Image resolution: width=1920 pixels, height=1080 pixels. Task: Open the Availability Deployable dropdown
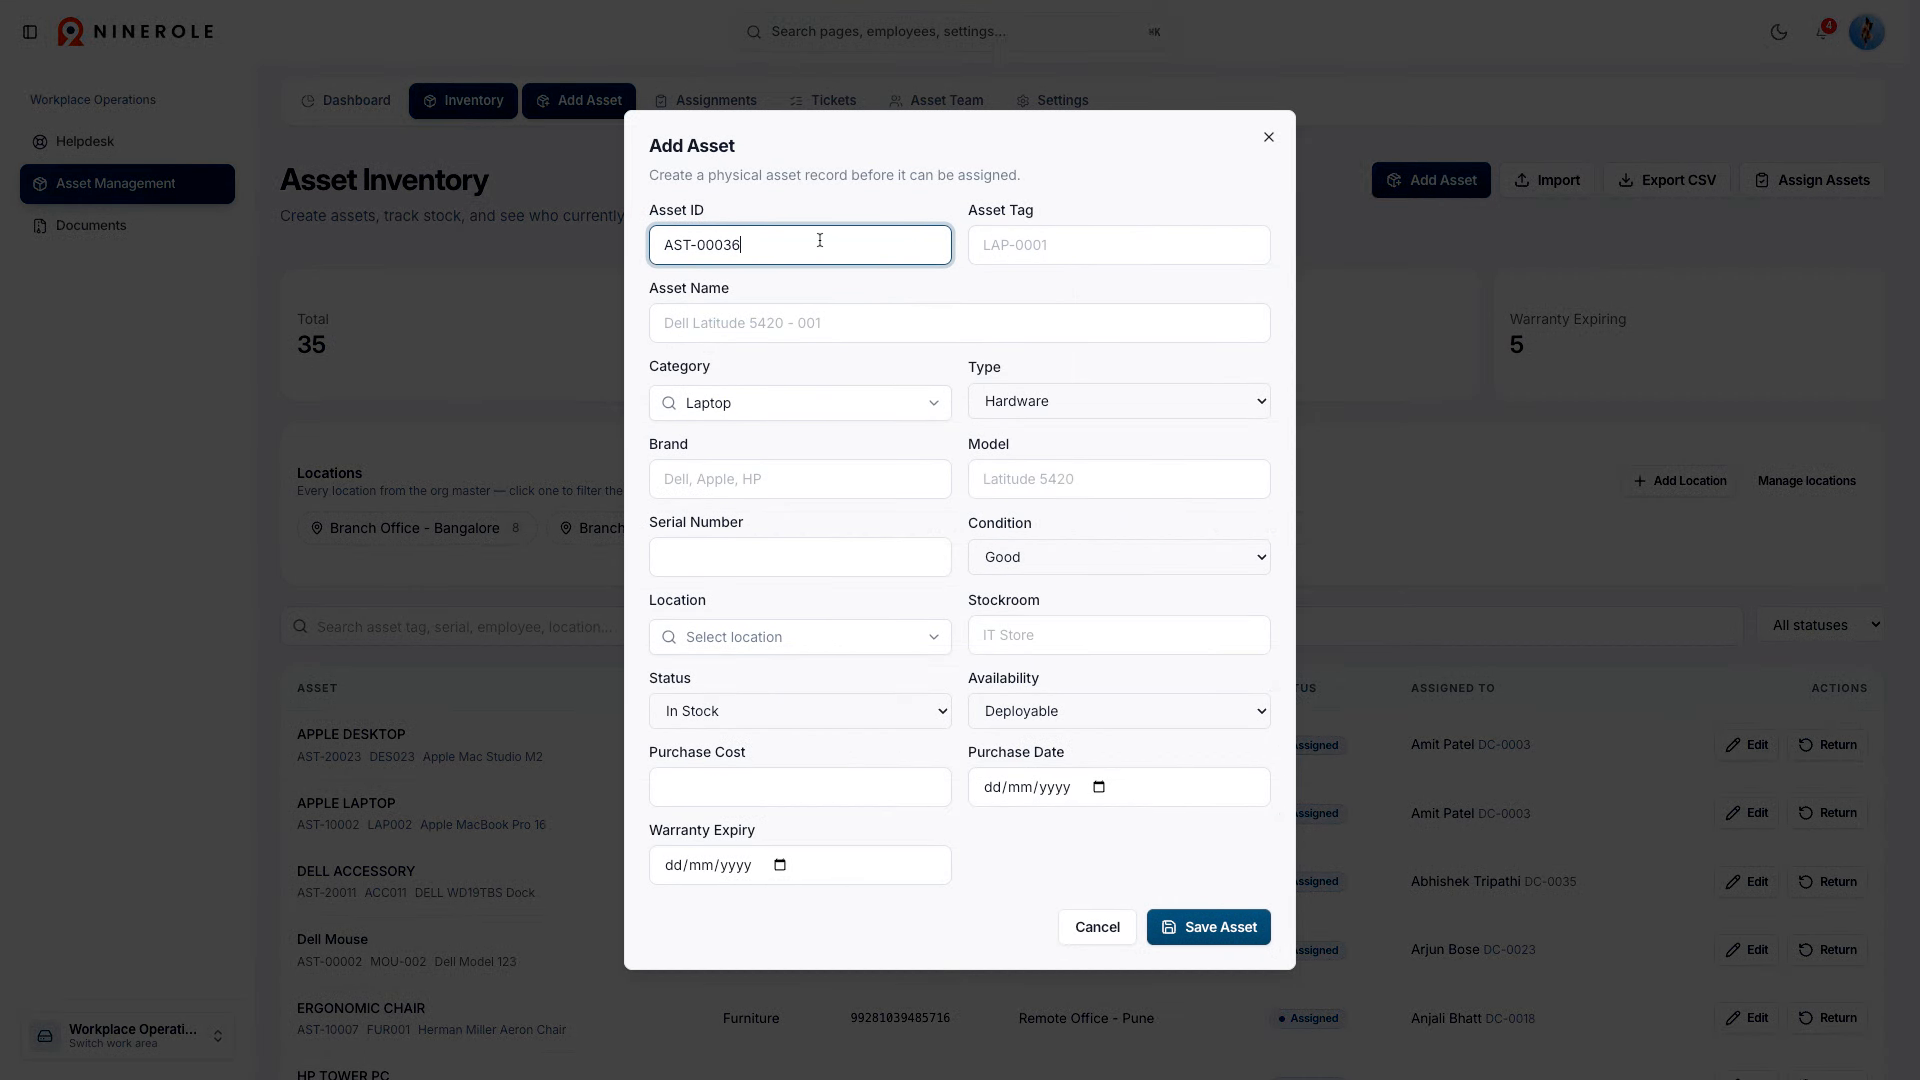coord(1119,711)
